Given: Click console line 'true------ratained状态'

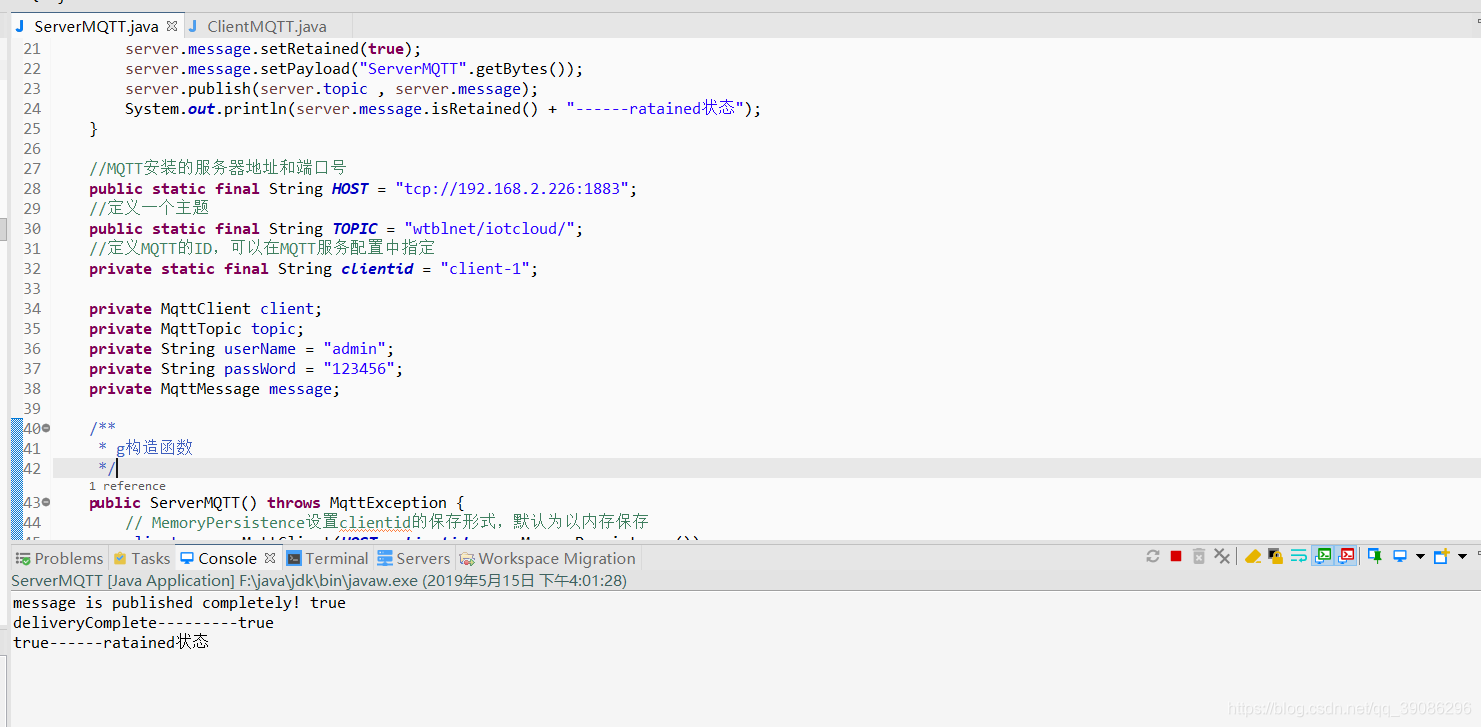Looking at the screenshot, I should point(111,643).
